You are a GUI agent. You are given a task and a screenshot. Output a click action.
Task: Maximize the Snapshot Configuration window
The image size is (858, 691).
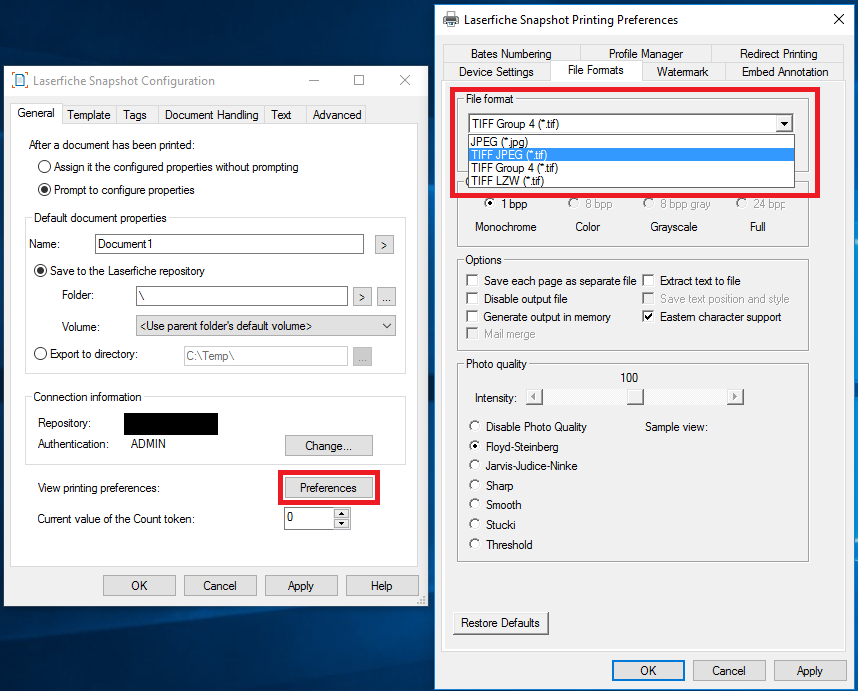pyautogui.click(x=359, y=80)
